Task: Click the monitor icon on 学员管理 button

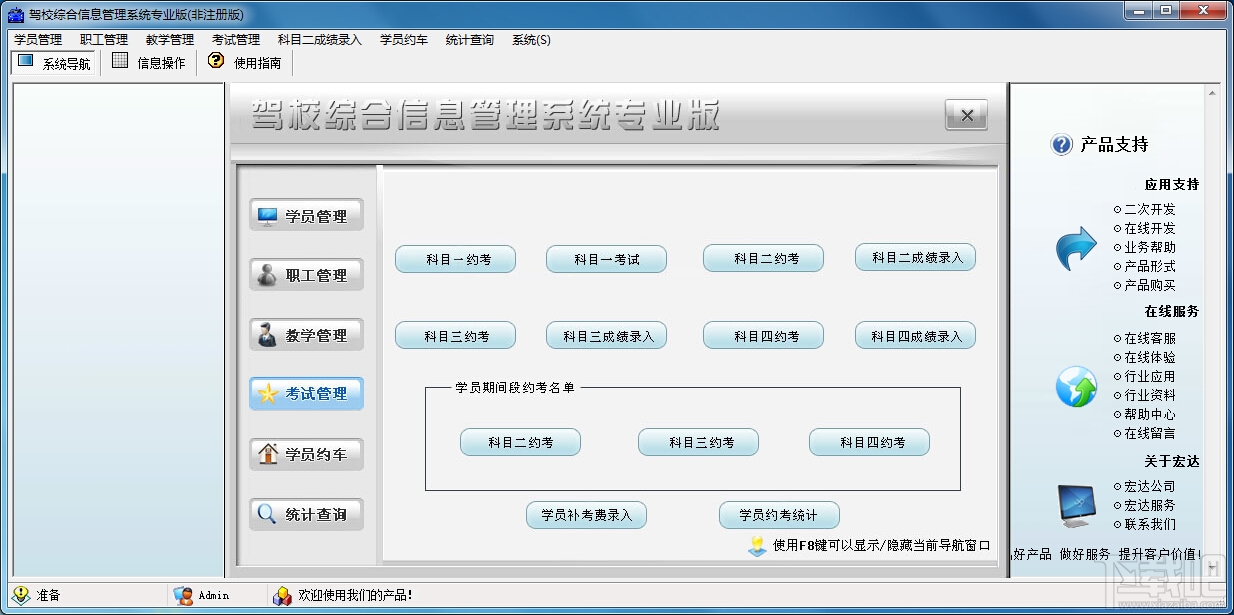Action: (267, 216)
